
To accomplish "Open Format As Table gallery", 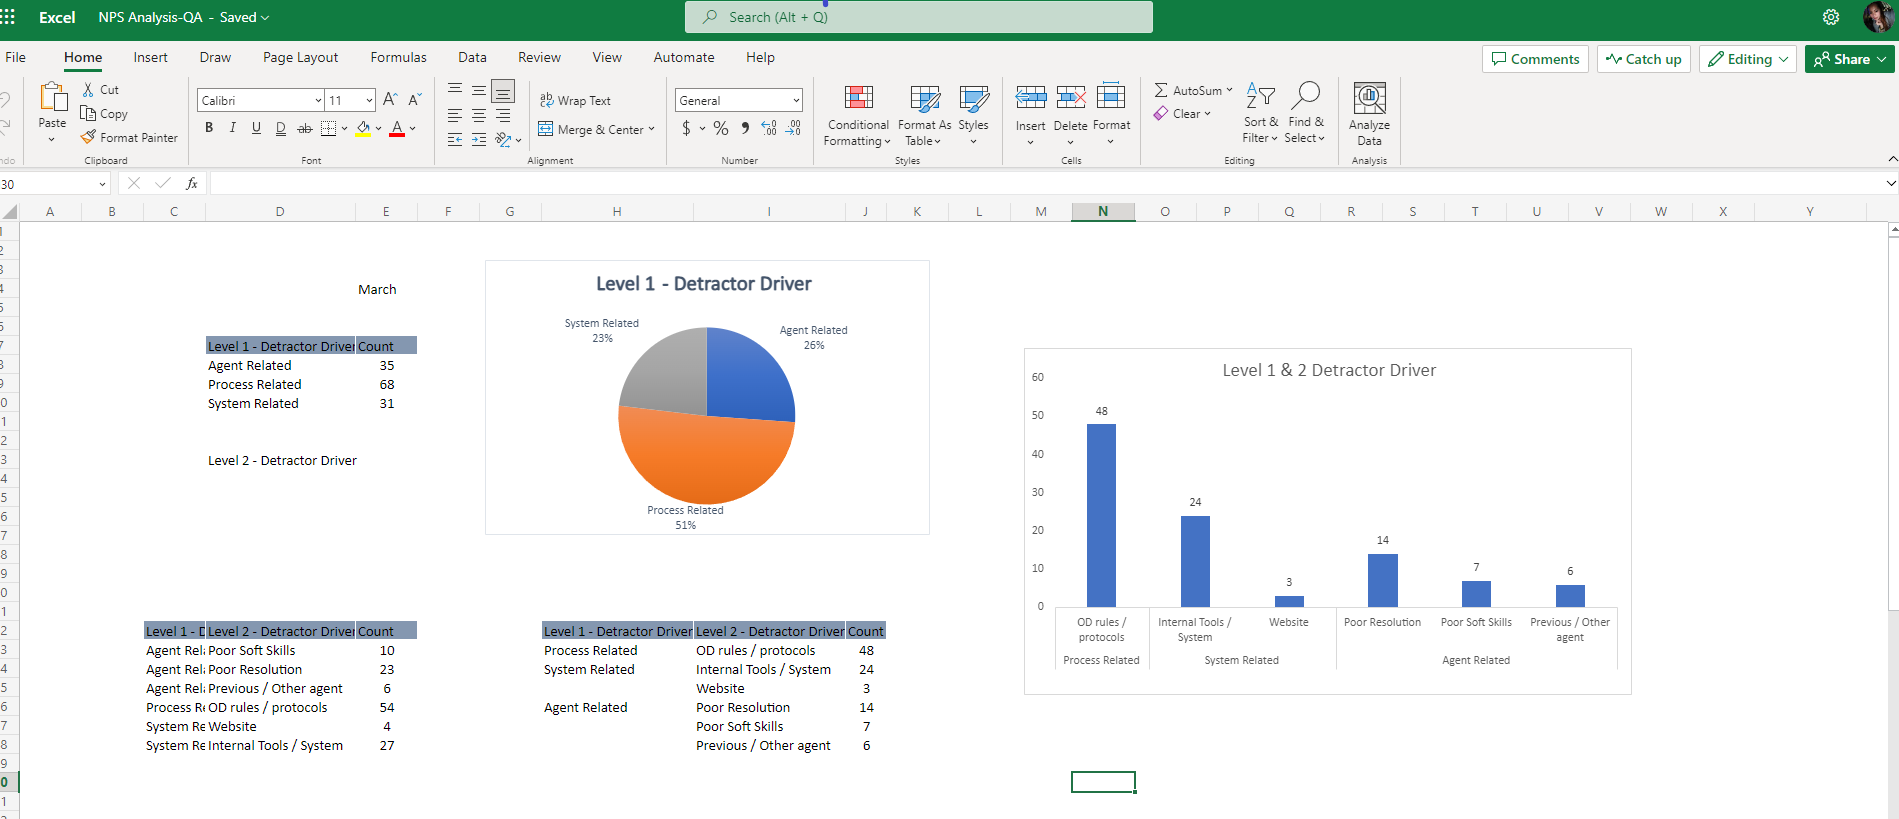I will tap(925, 115).
